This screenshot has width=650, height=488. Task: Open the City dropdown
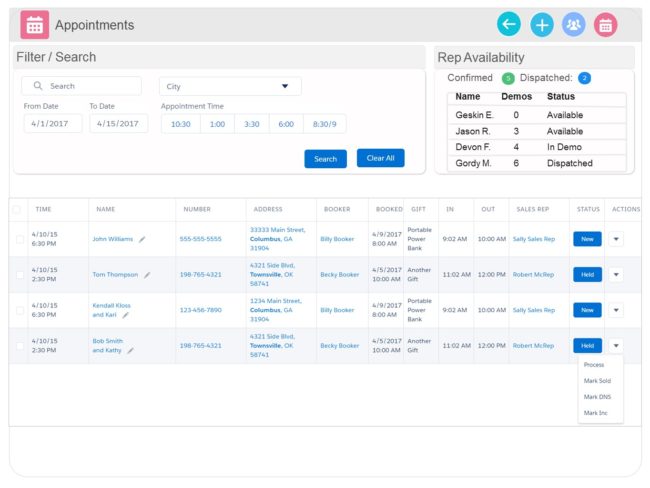(x=230, y=86)
